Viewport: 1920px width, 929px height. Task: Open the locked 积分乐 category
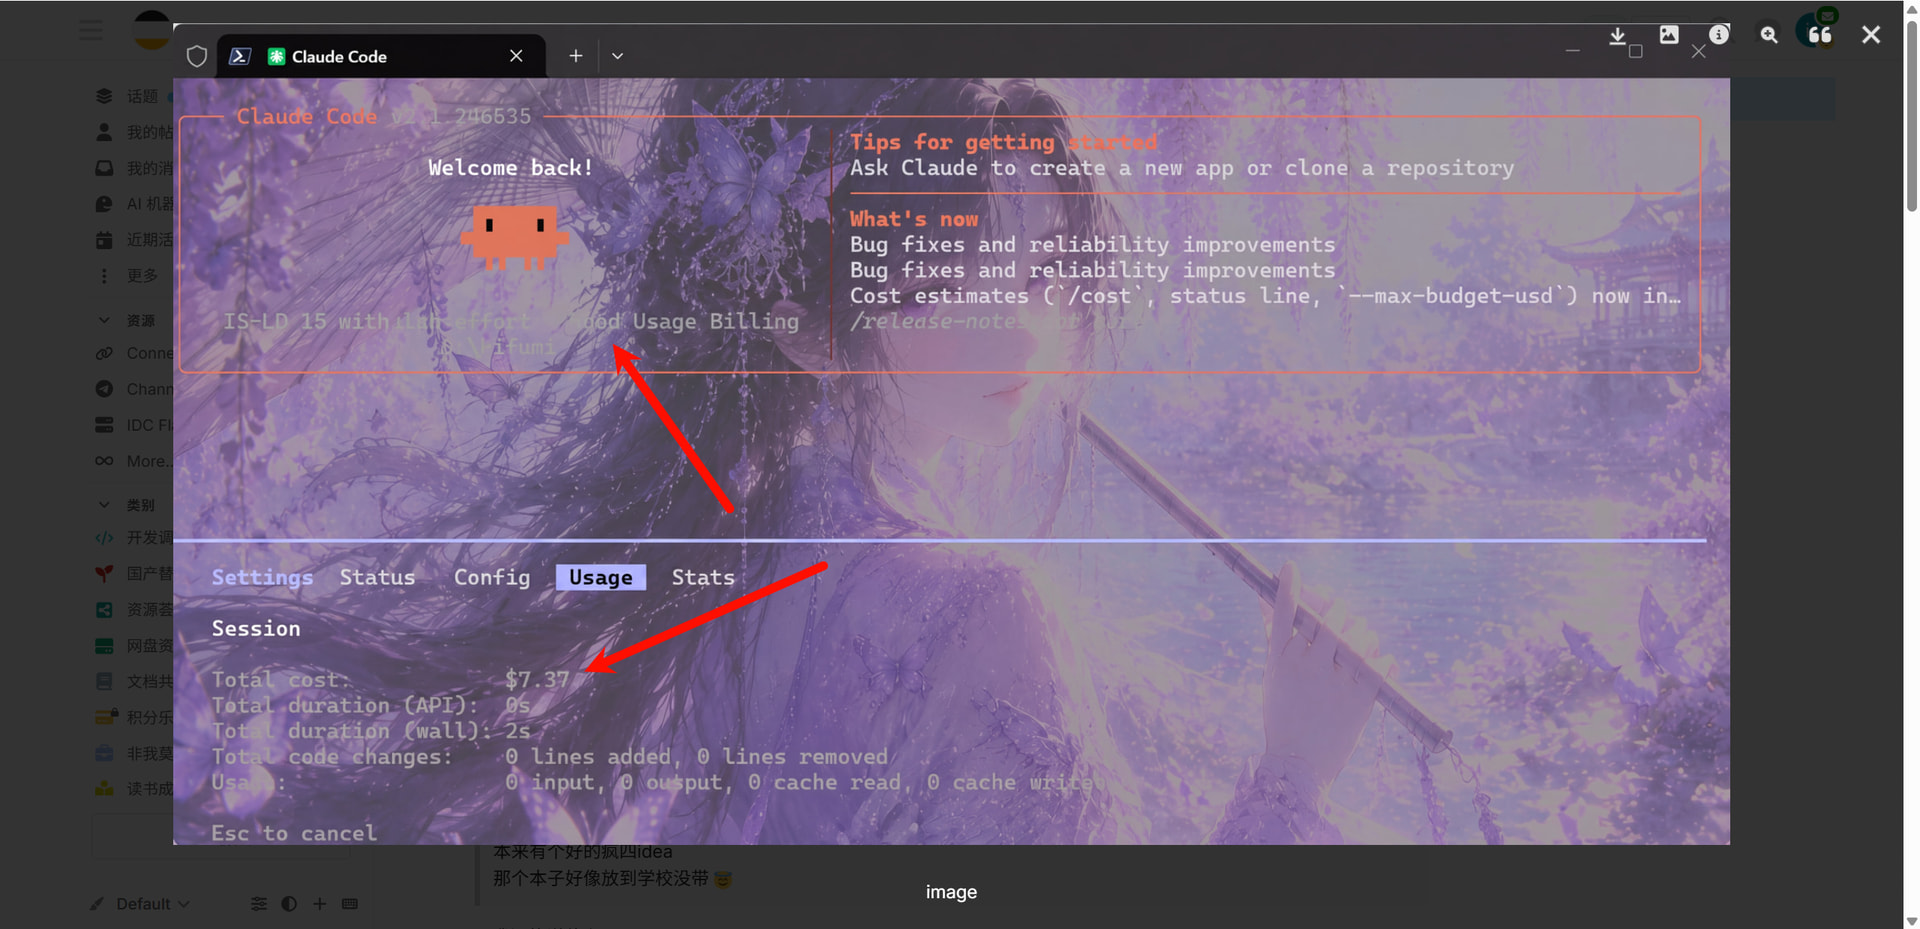[x=132, y=717]
